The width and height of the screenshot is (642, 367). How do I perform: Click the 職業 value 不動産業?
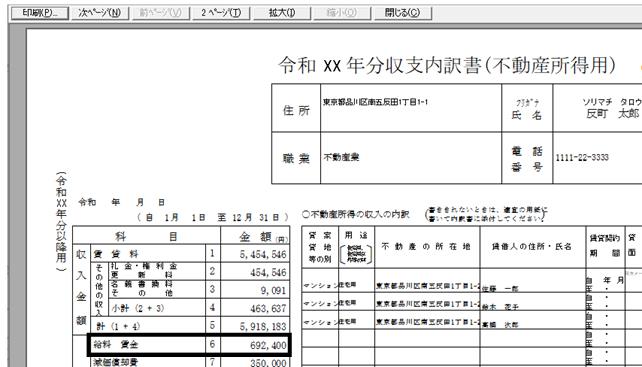click(x=341, y=157)
